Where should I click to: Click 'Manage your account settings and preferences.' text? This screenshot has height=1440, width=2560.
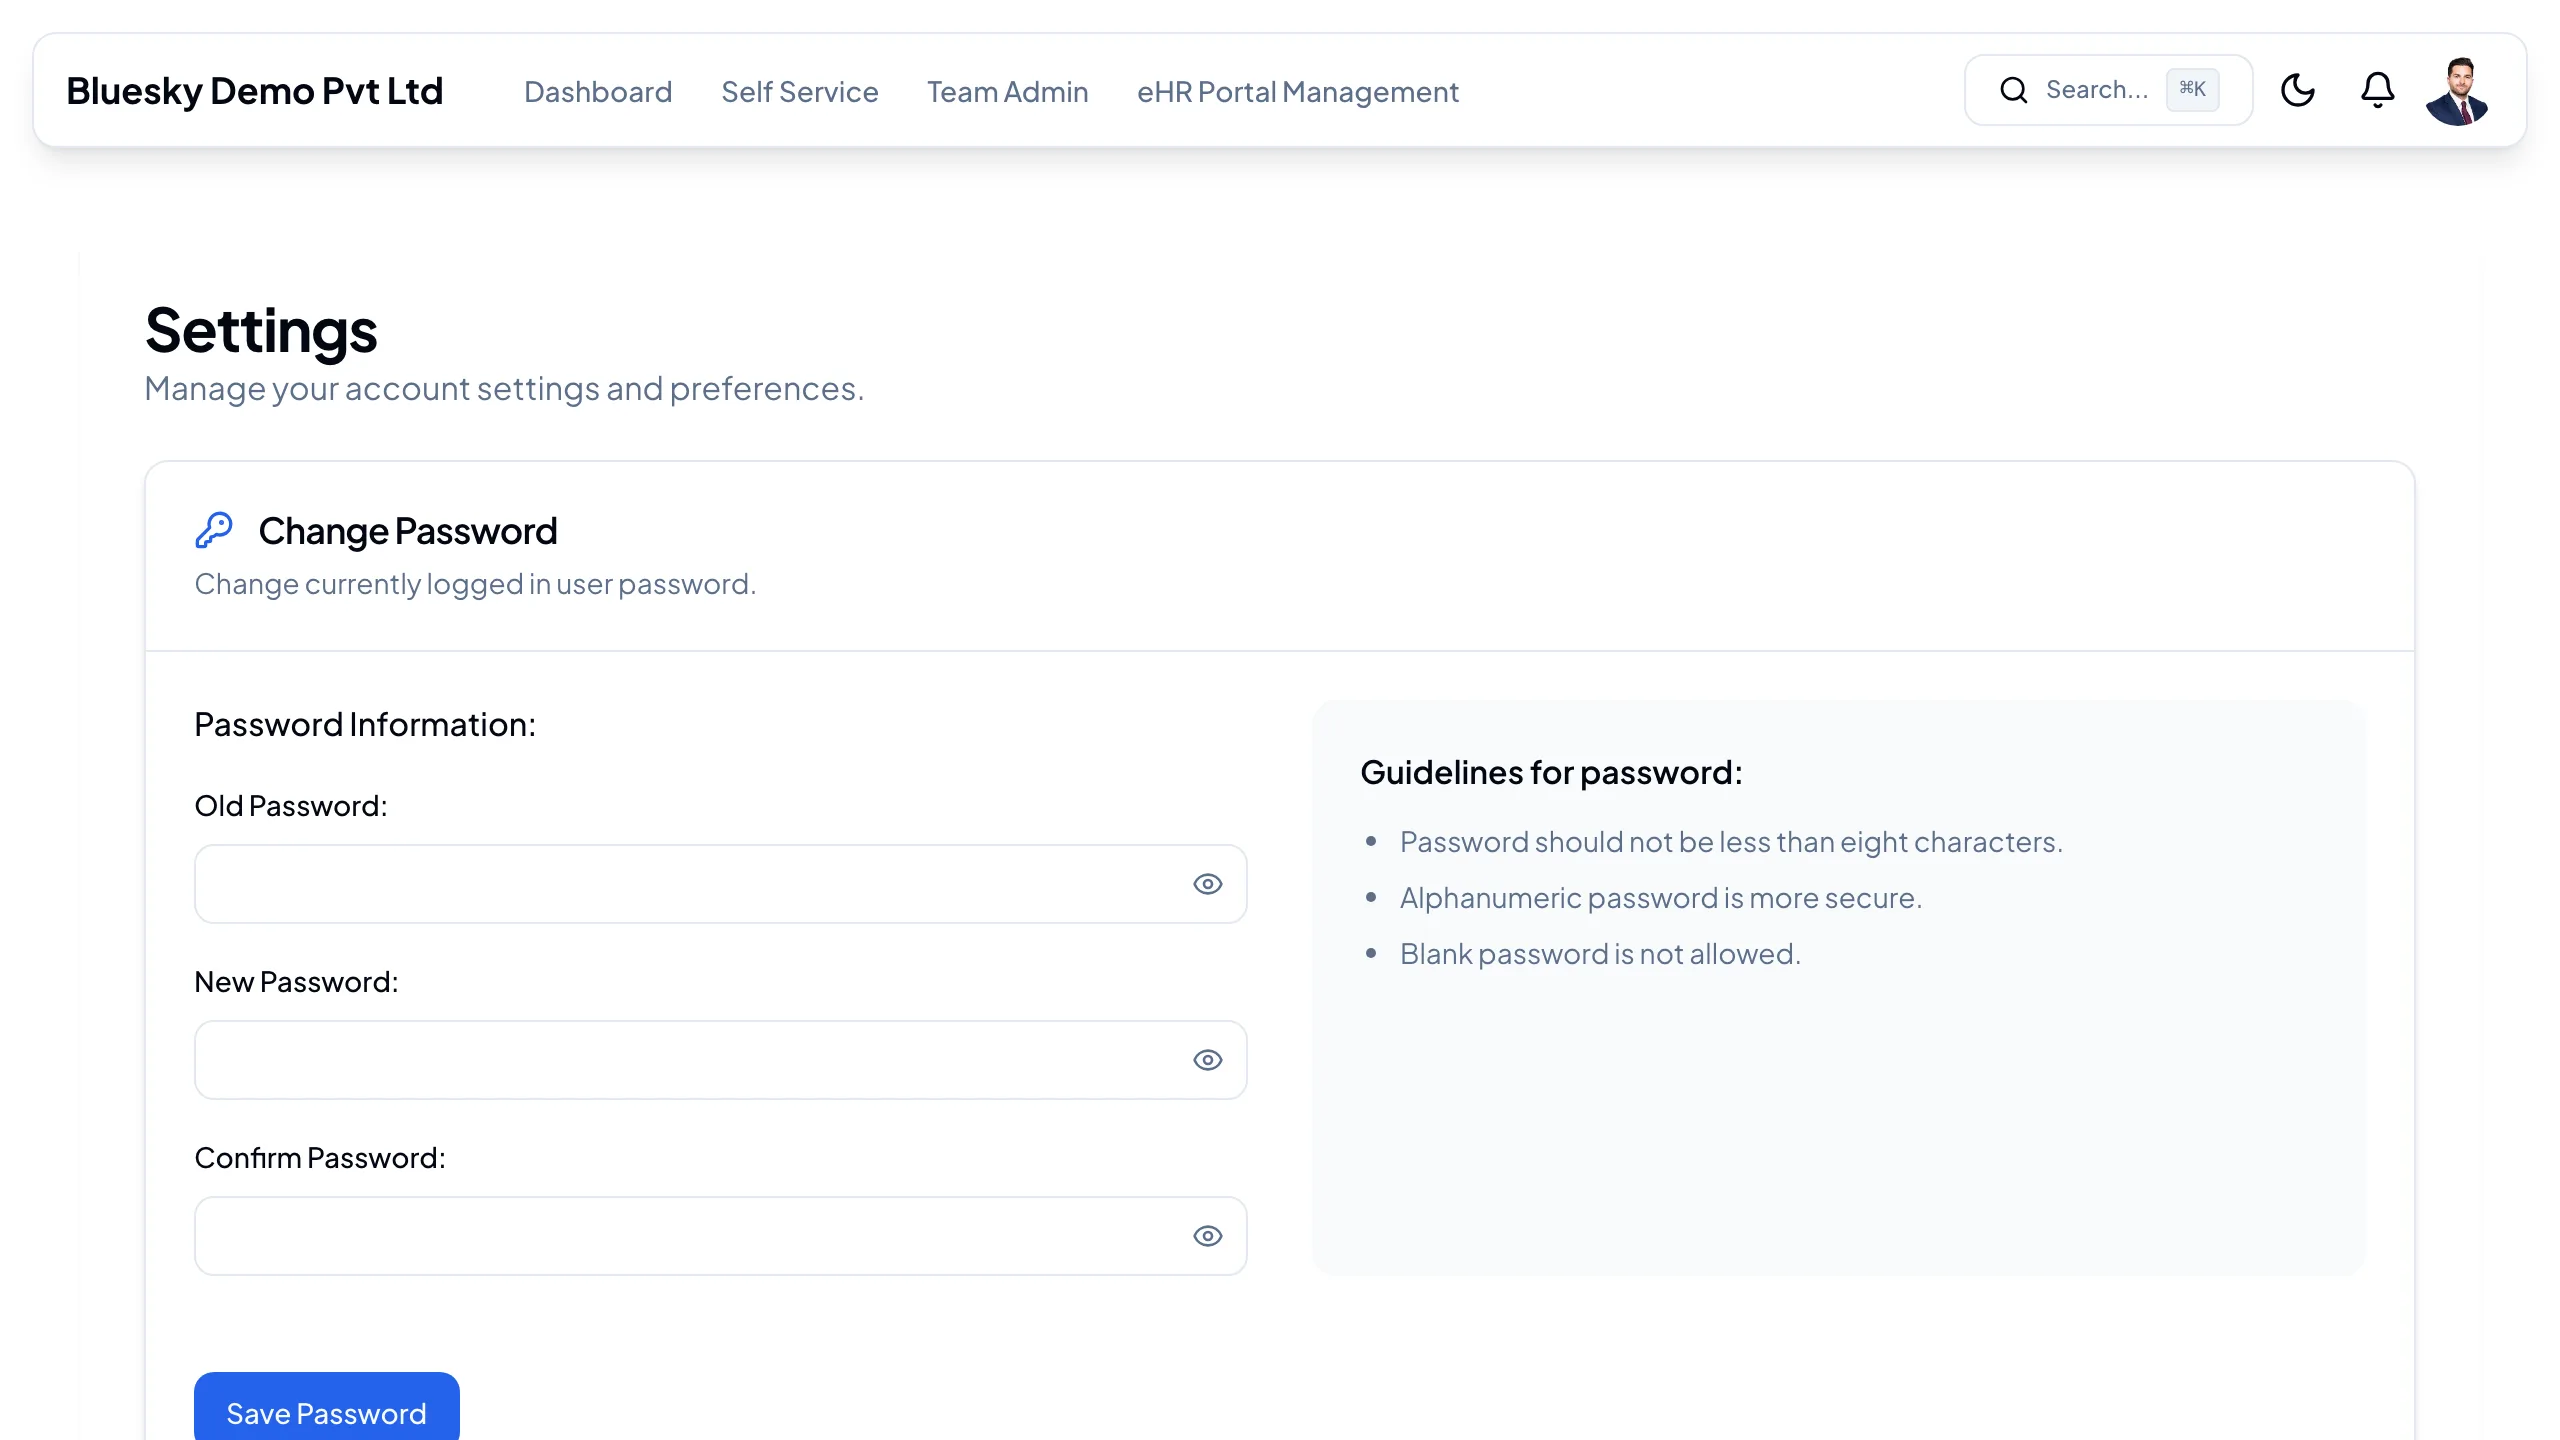pos(504,388)
